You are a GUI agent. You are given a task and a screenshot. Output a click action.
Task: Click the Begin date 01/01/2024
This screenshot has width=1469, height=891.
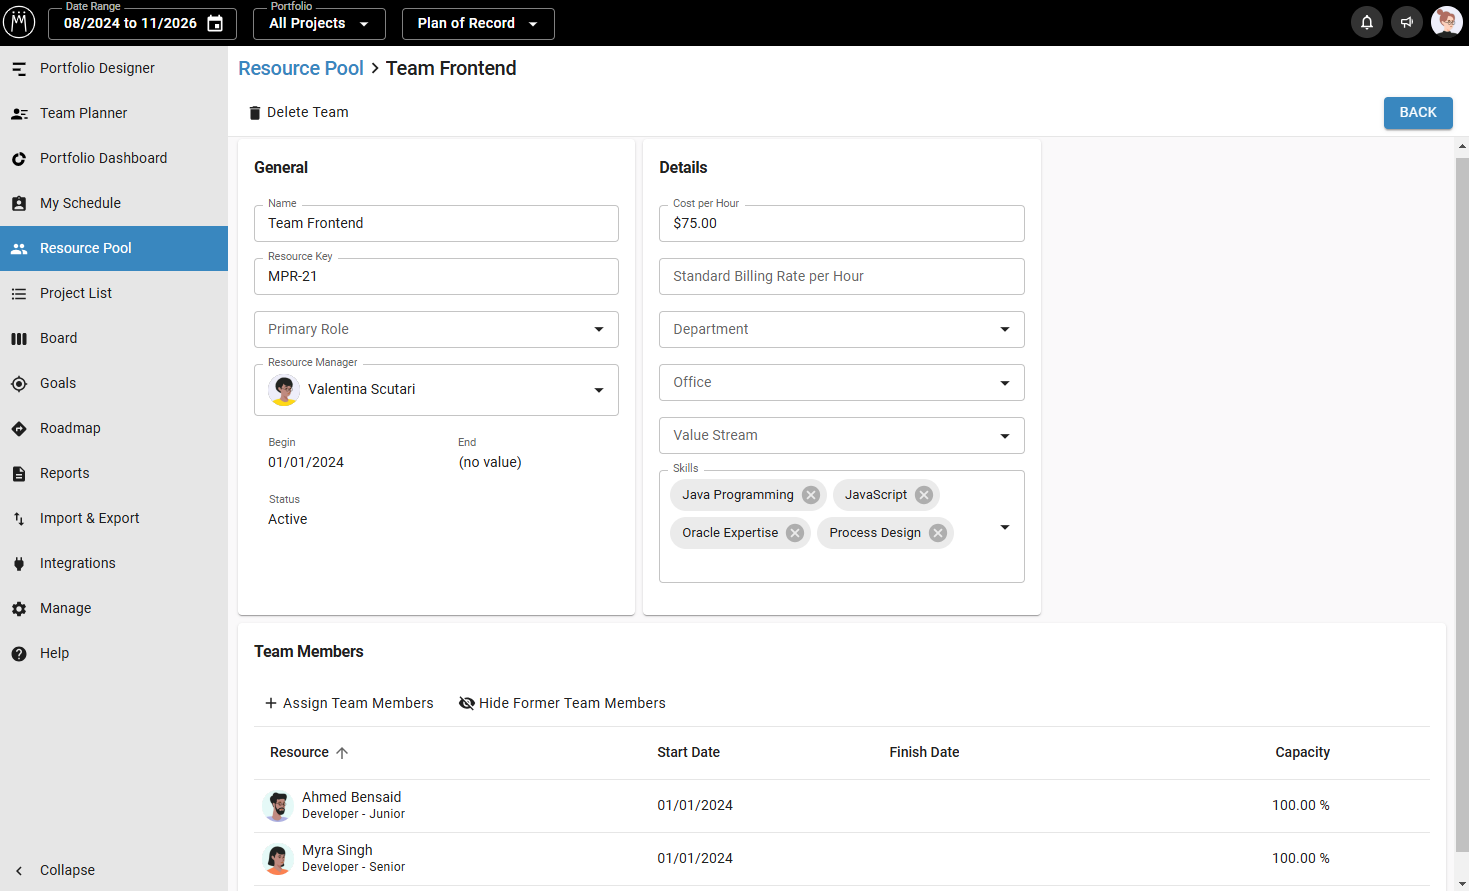306,462
